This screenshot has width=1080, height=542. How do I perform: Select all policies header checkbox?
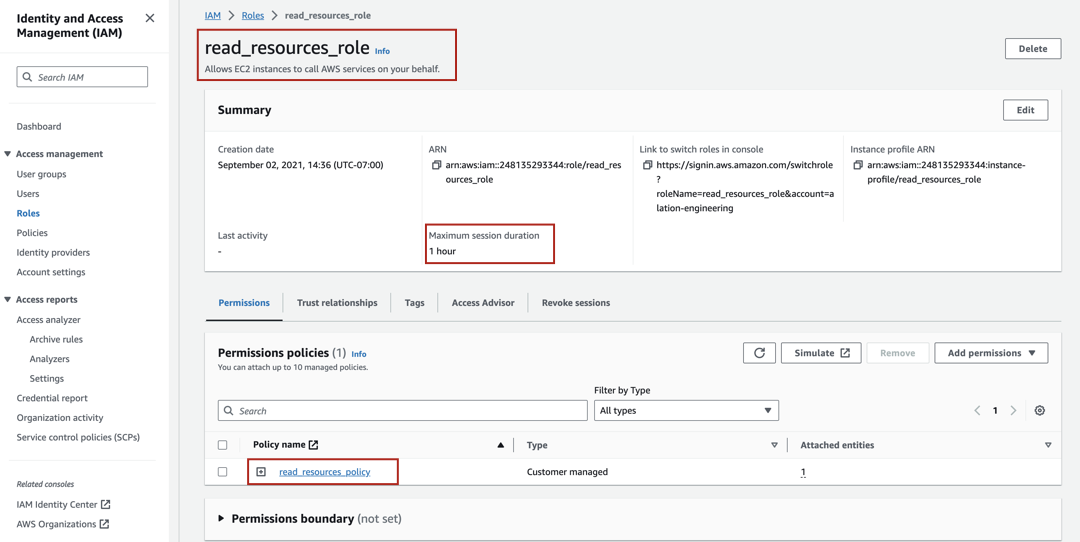(x=222, y=446)
